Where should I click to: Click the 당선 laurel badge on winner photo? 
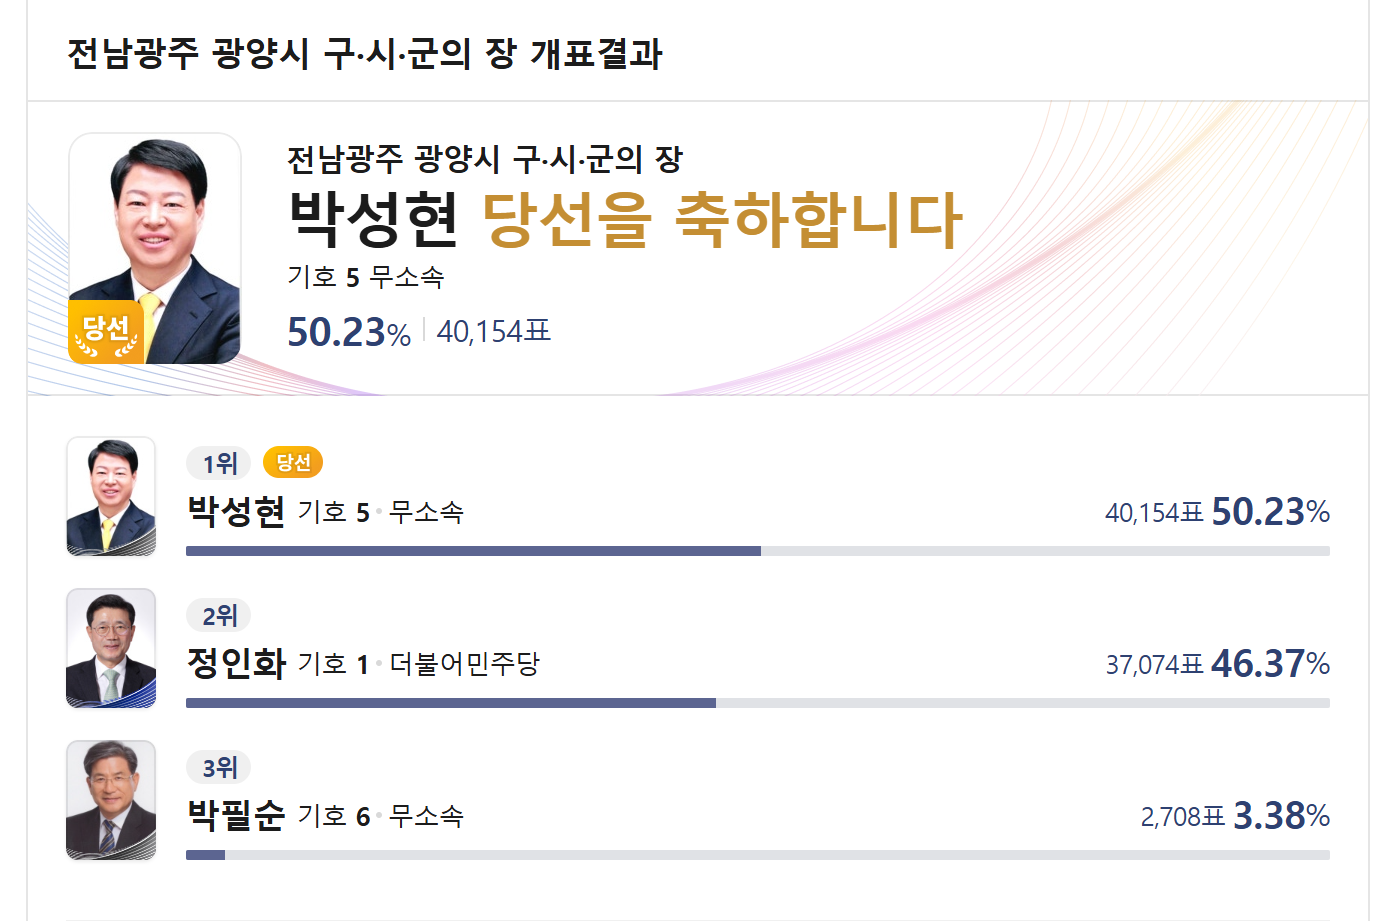point(106,332)
